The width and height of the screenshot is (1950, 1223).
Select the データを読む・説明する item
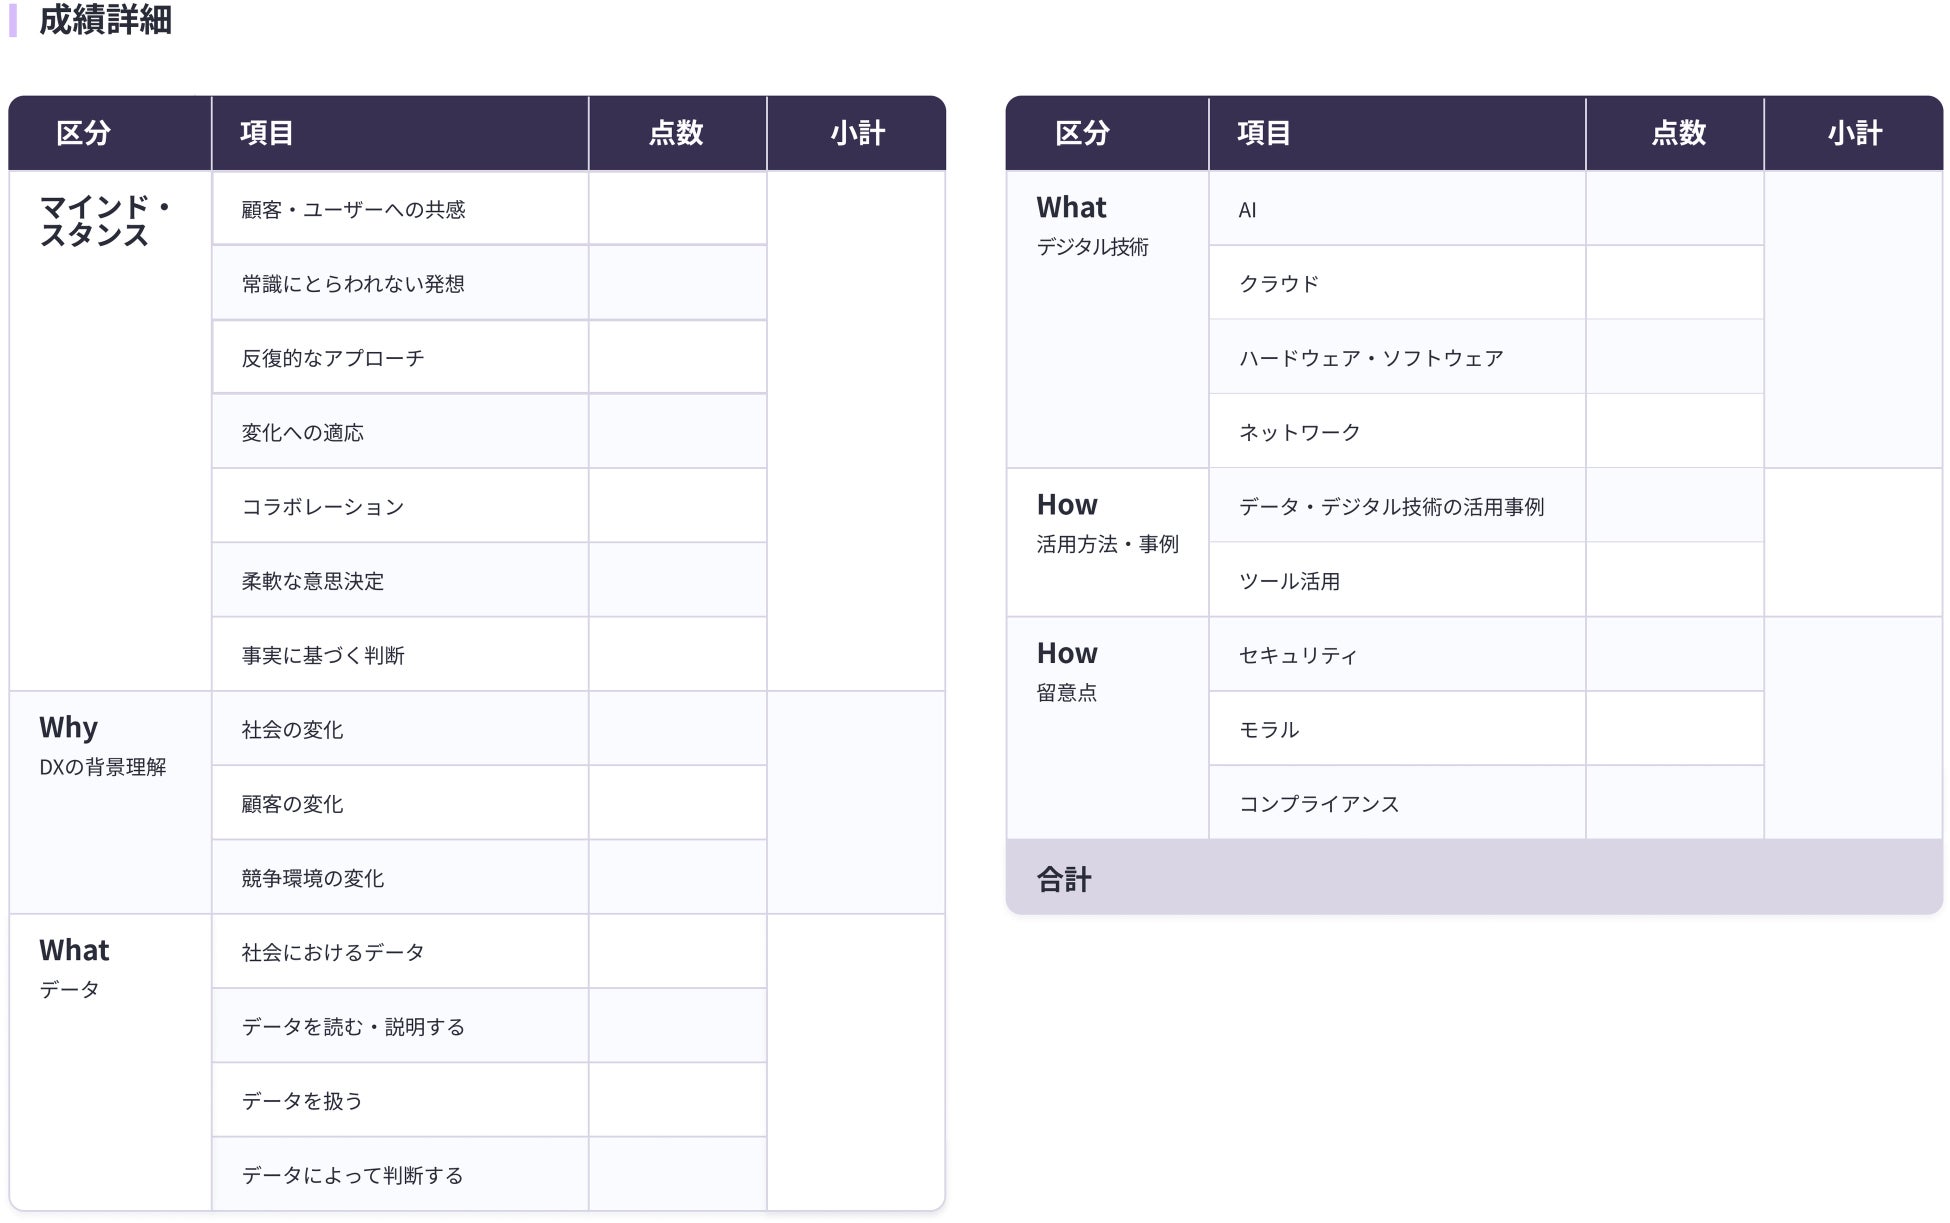(x=353, y=1027)
